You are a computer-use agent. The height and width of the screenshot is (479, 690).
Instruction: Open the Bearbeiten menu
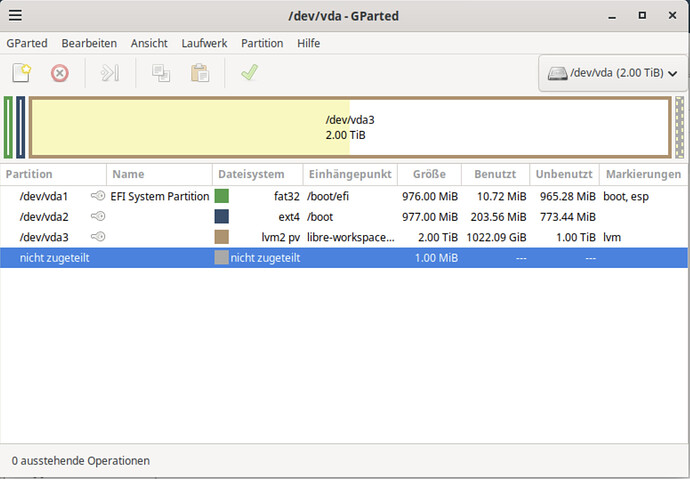coord(89,43)
